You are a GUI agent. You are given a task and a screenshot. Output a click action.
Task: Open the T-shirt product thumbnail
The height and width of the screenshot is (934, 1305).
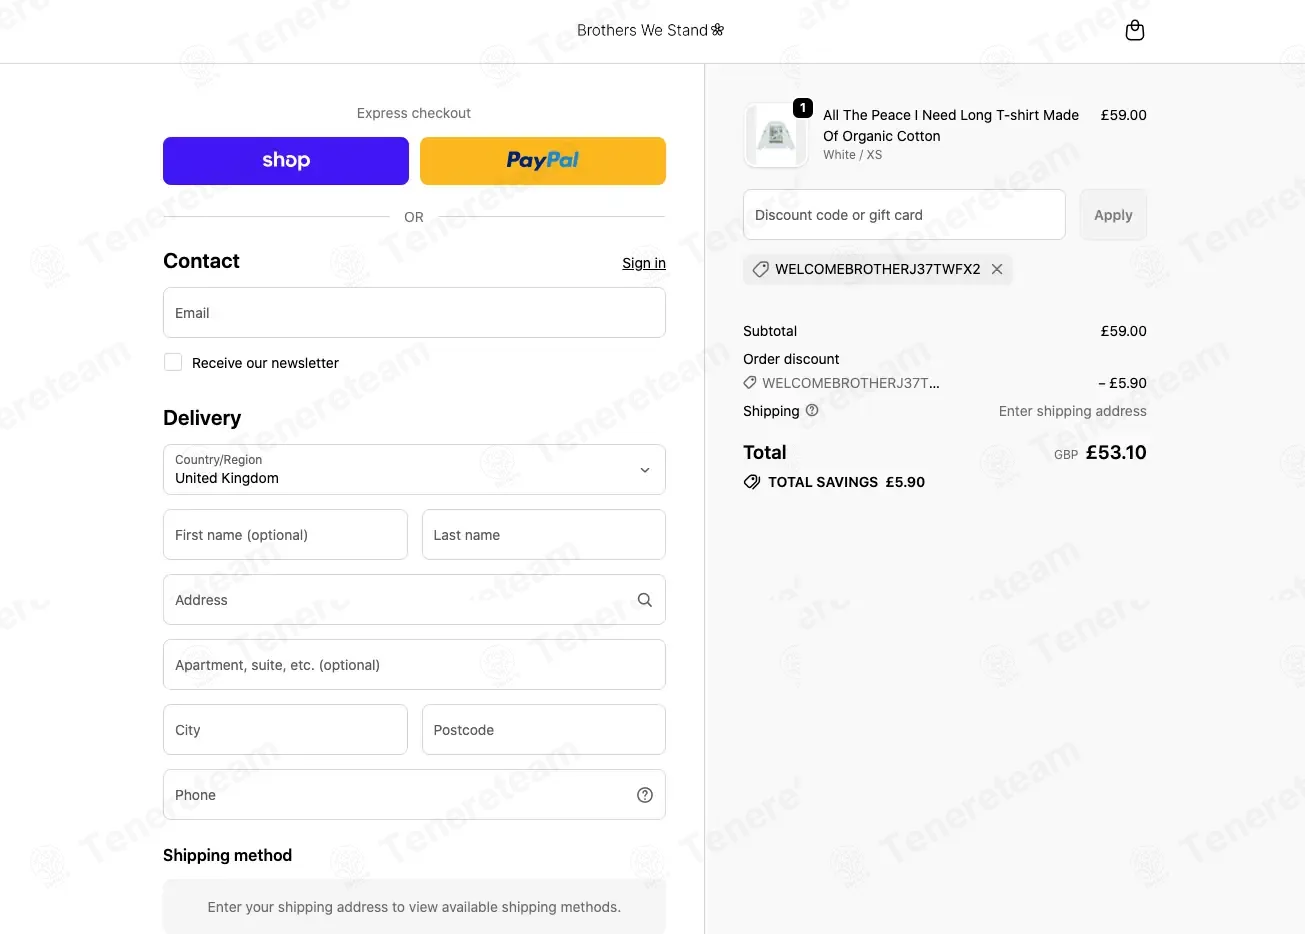click(x=776, y=135)
